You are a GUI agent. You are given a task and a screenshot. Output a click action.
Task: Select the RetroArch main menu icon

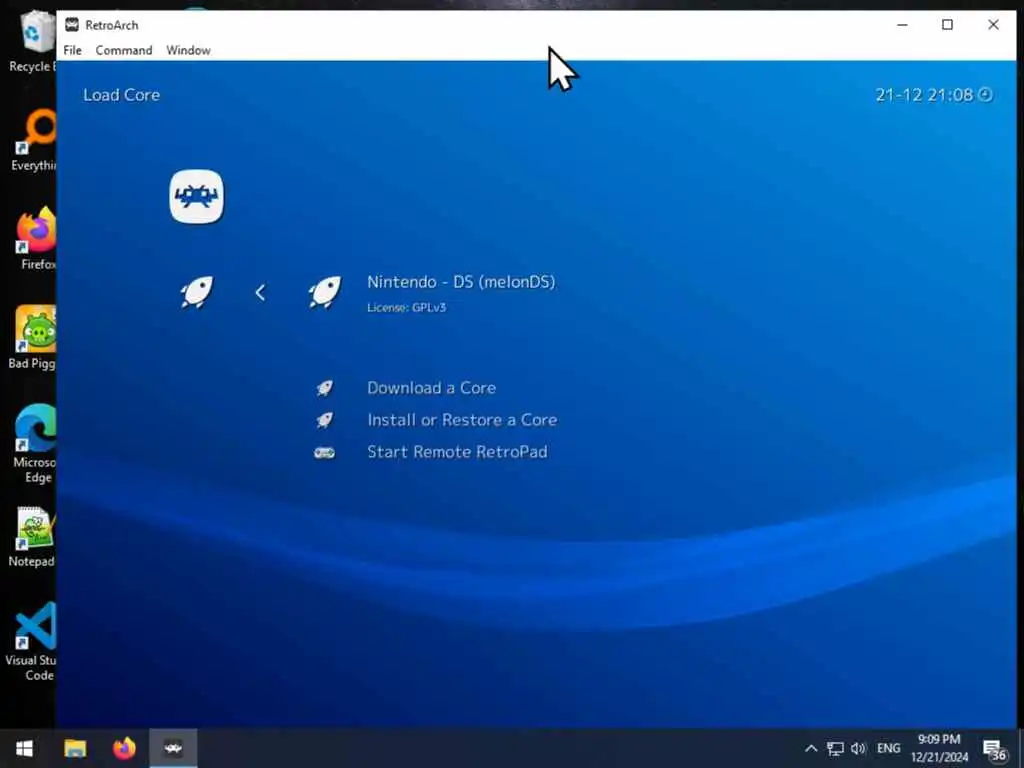click(197, 197)
